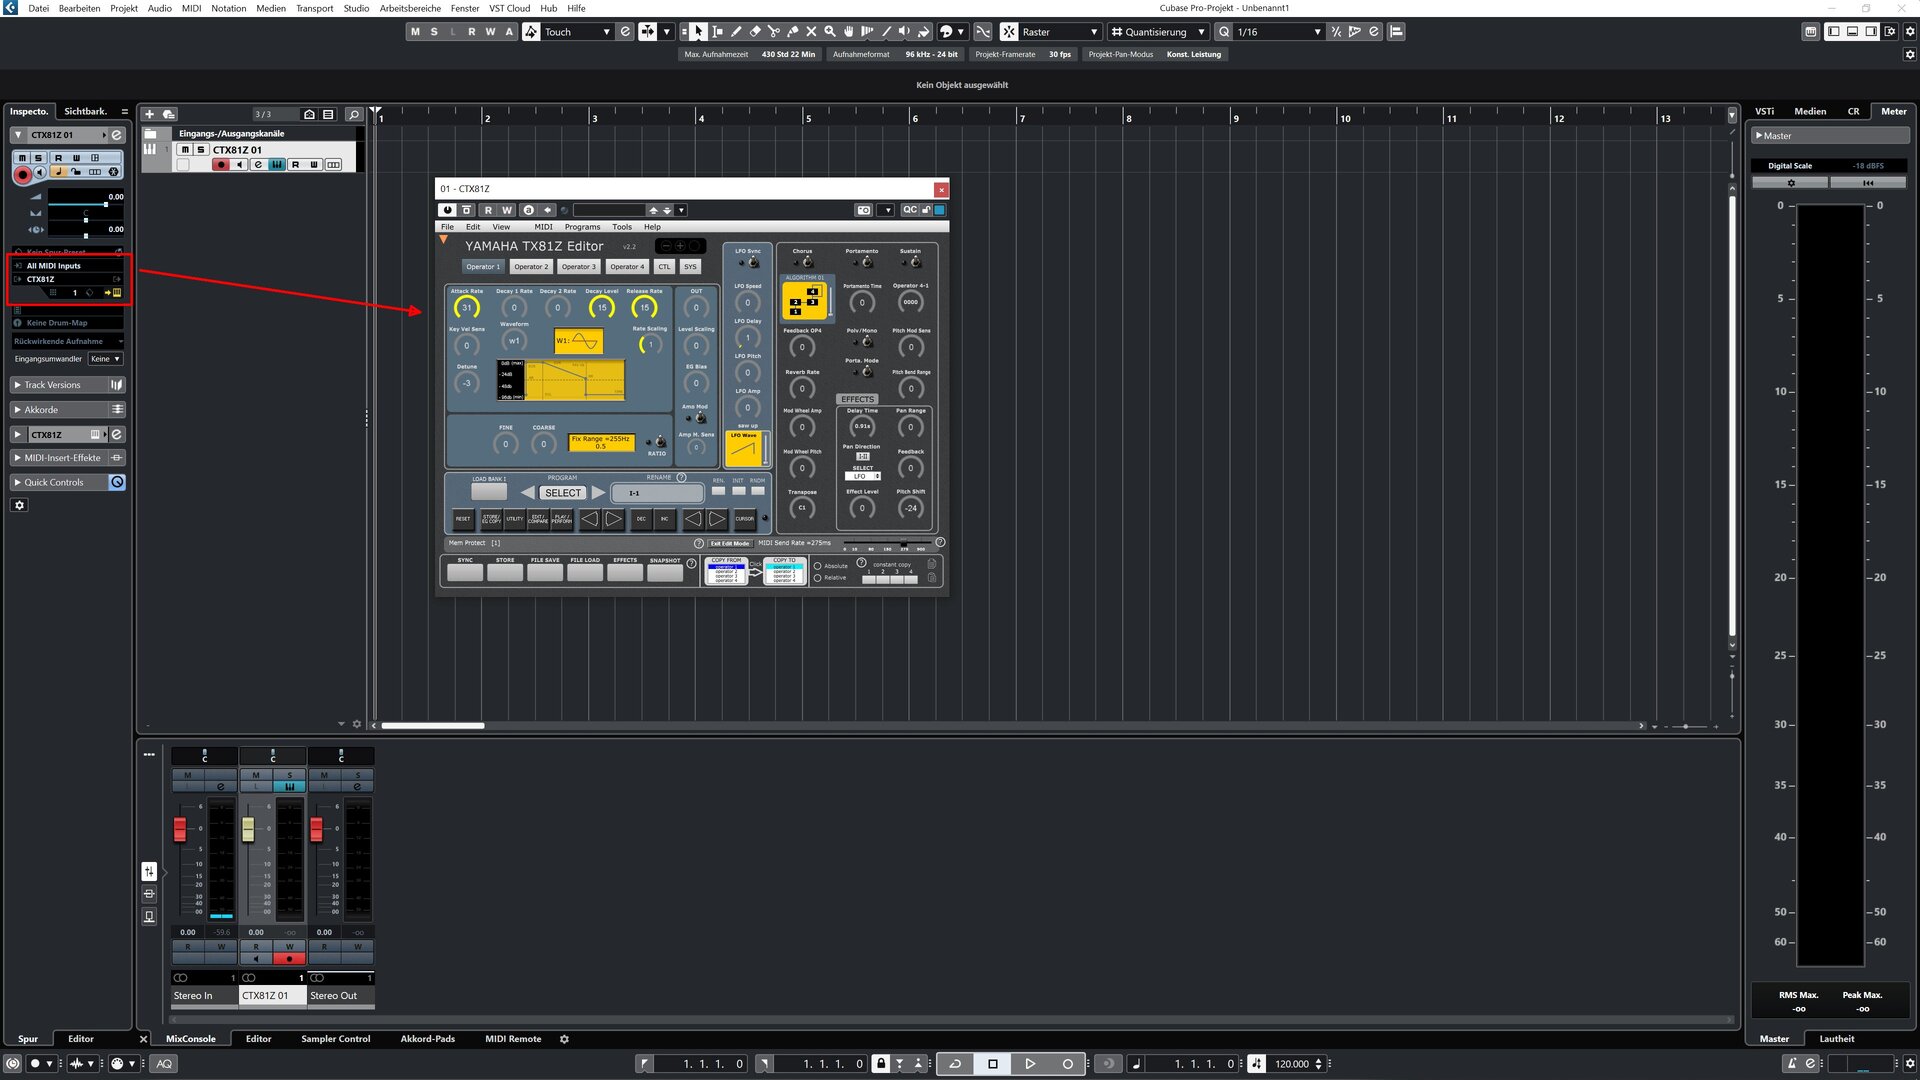The width and height of the screenshot is (1920, 1080).
Task: Select the Split scissors tool
Action: click(774, 32)
